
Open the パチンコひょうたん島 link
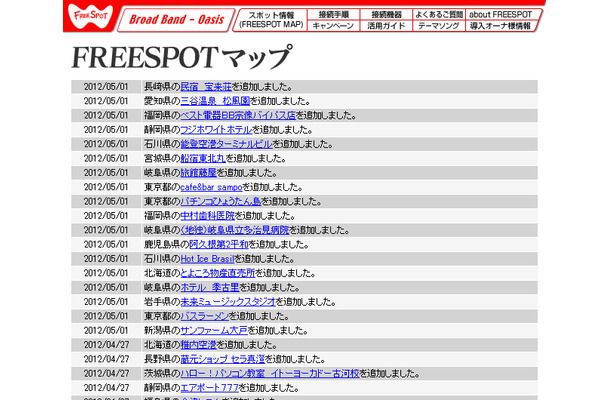point(221,202)
